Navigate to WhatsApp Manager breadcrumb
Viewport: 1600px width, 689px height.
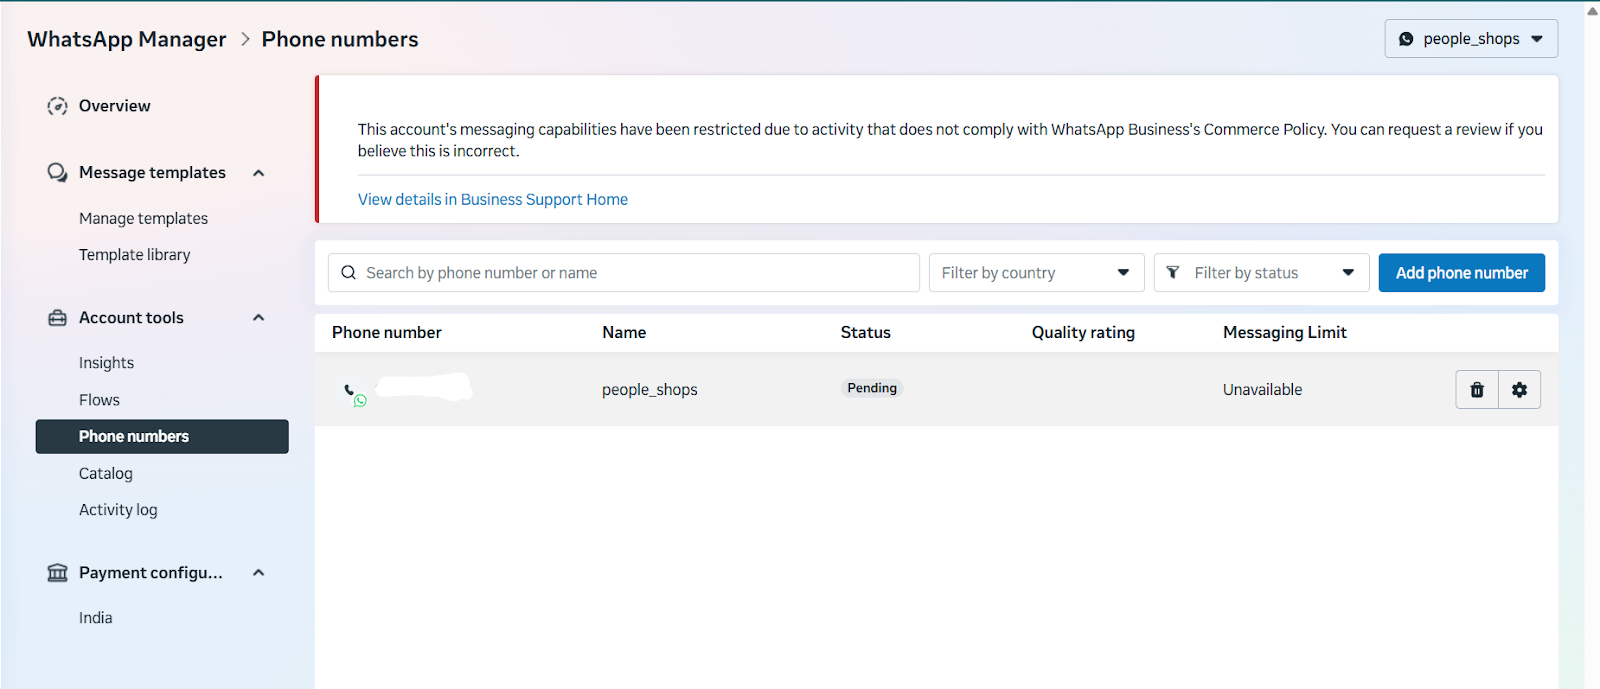(x=127, y=40)
